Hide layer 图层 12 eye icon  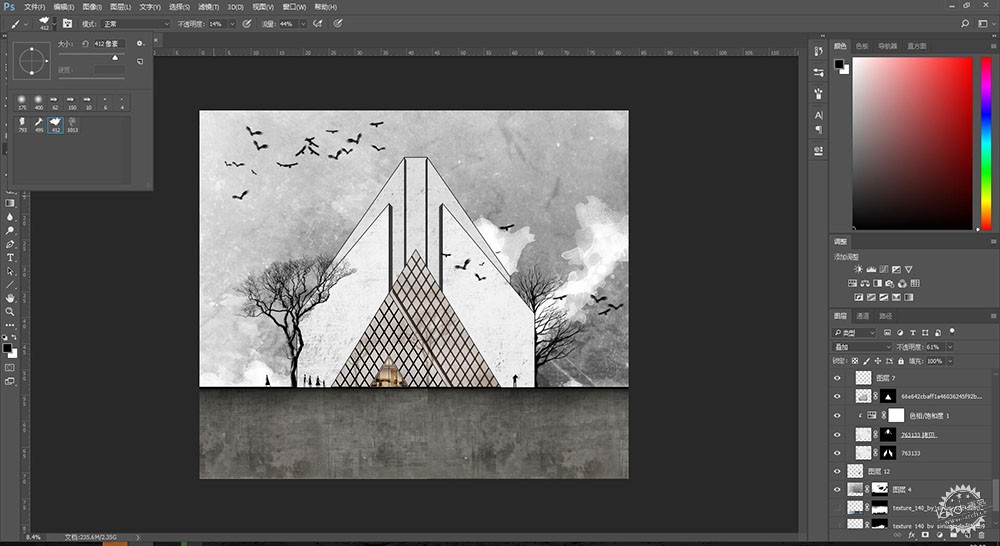[x=837, y=471]
